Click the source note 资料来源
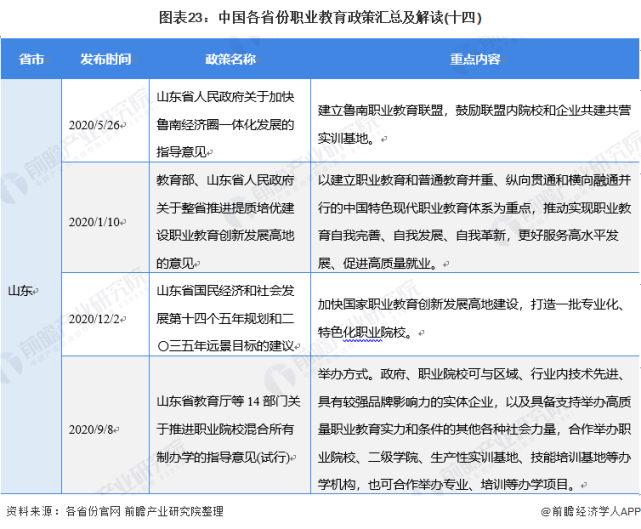The height and width of the screenshot is (529, 641). click(x=115, y=511)
